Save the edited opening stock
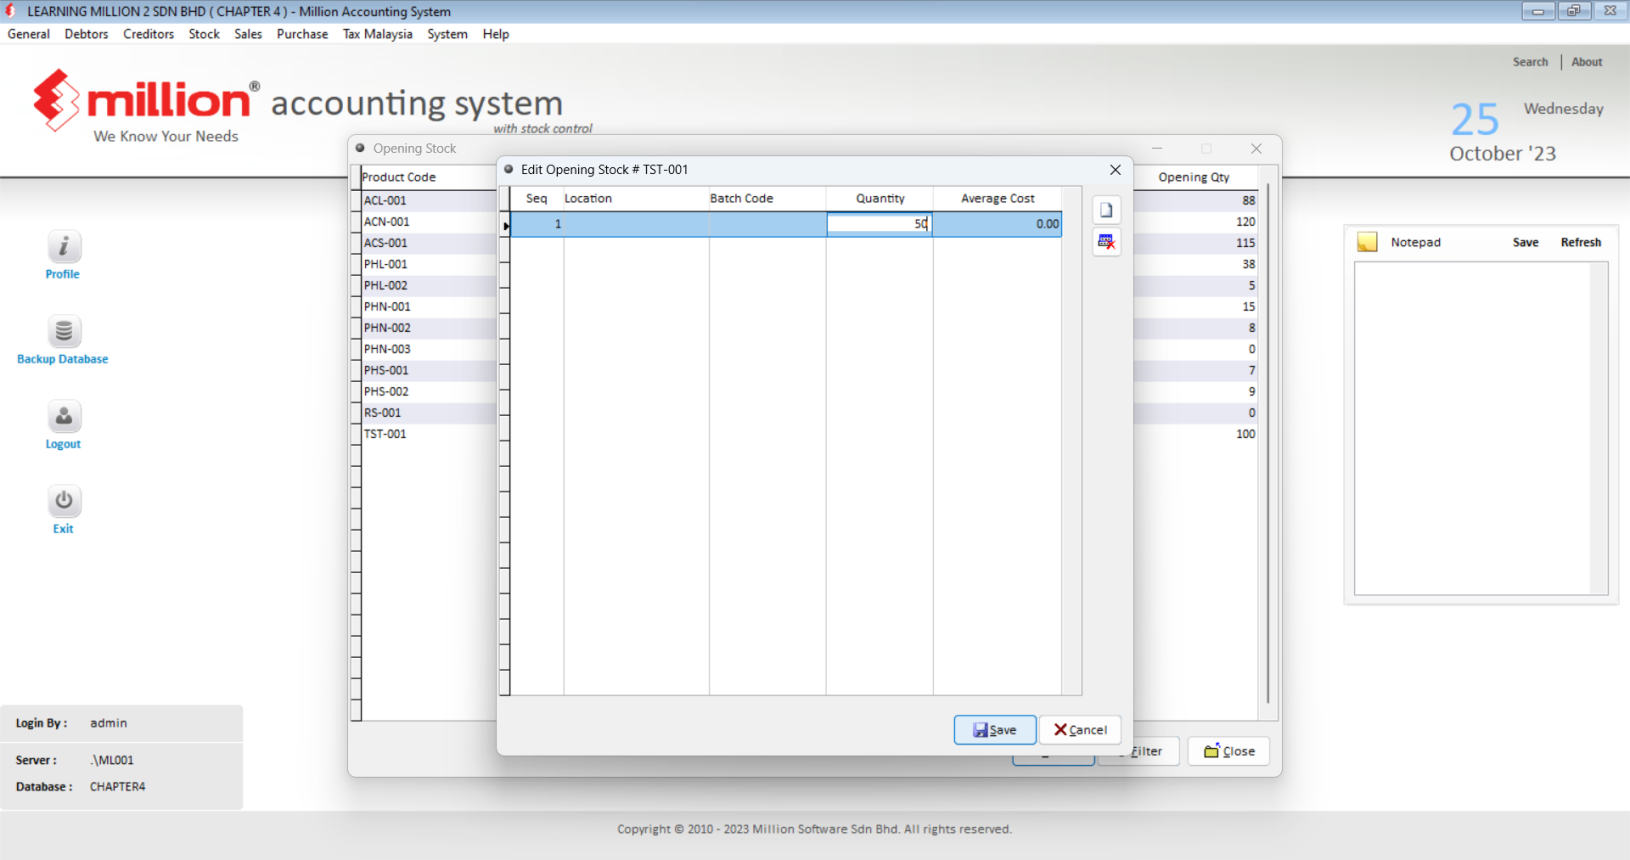The height and width of the screenshot is (860, 1630). 995,730
